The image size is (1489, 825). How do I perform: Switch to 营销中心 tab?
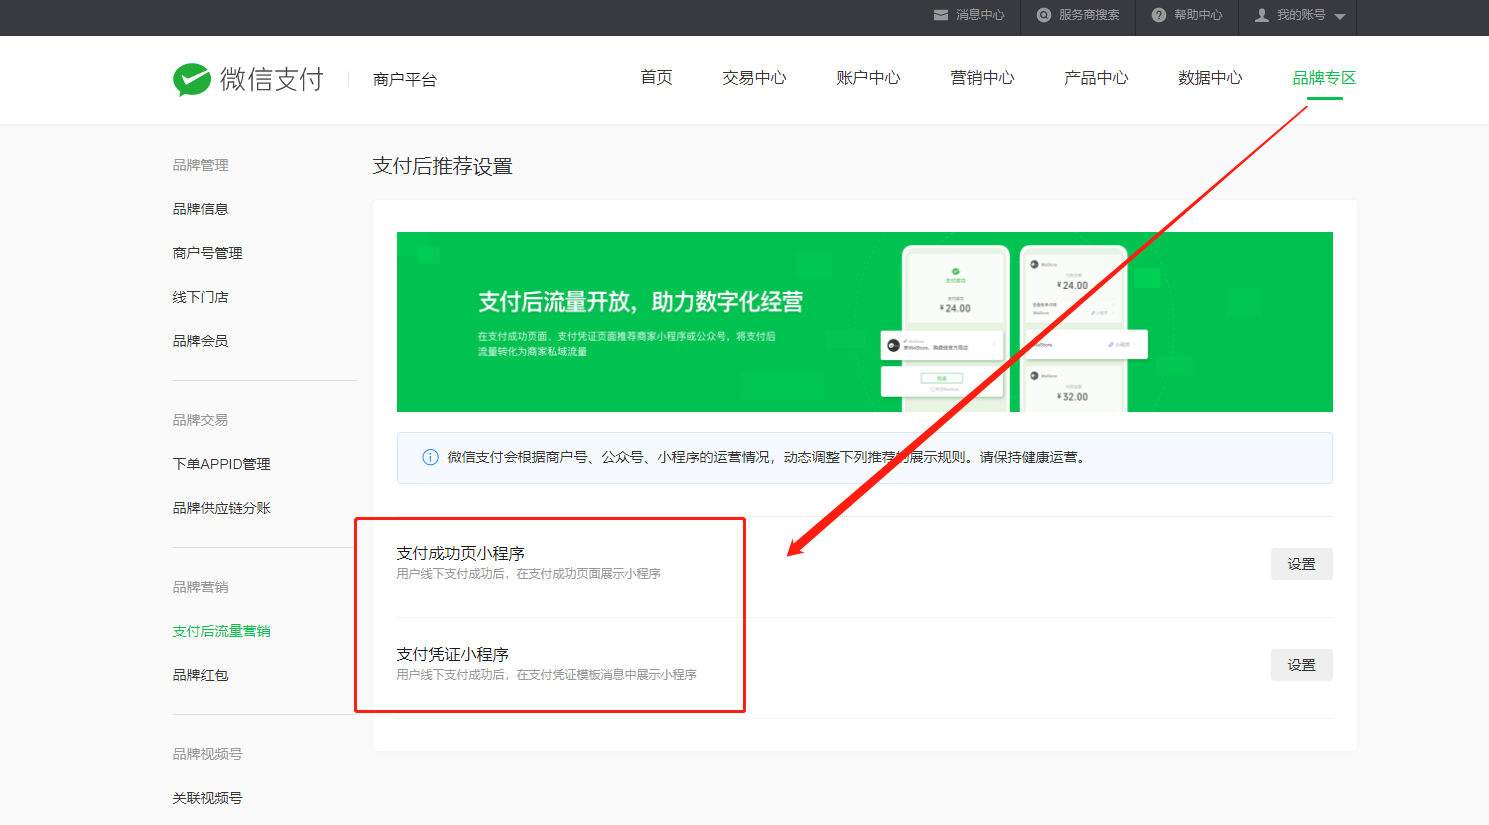[x=983, y=78]
